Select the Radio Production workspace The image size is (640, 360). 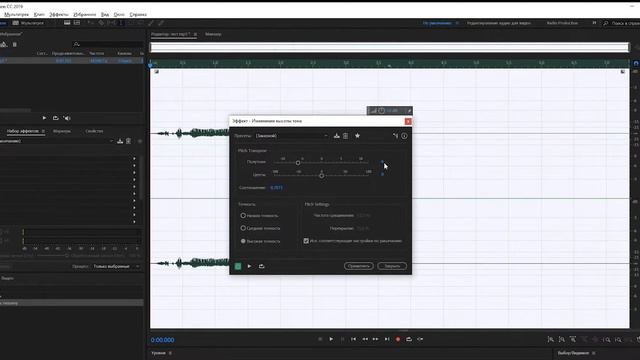click(x=562, y=23)
